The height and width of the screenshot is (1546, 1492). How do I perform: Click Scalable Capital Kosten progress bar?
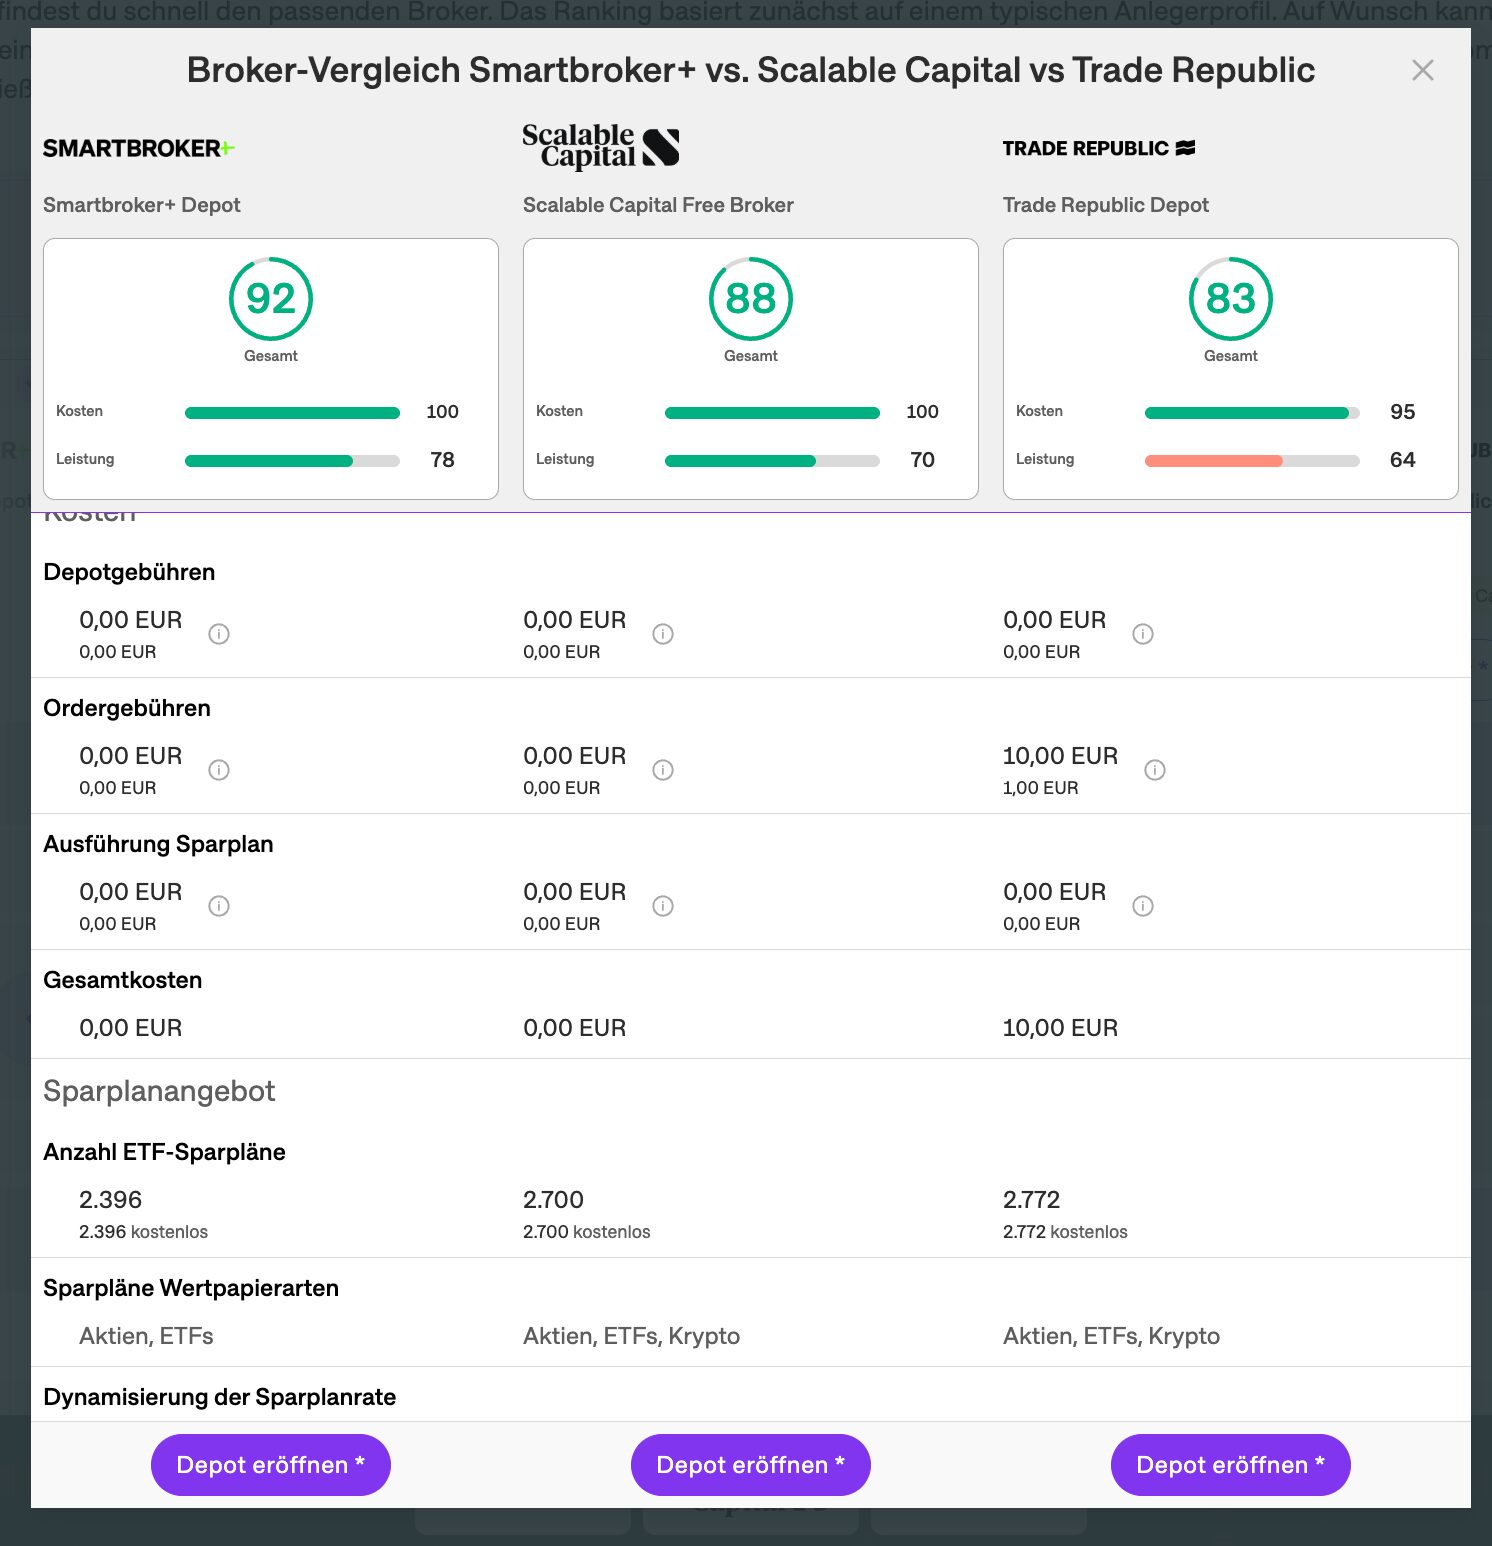click(772, 413)
